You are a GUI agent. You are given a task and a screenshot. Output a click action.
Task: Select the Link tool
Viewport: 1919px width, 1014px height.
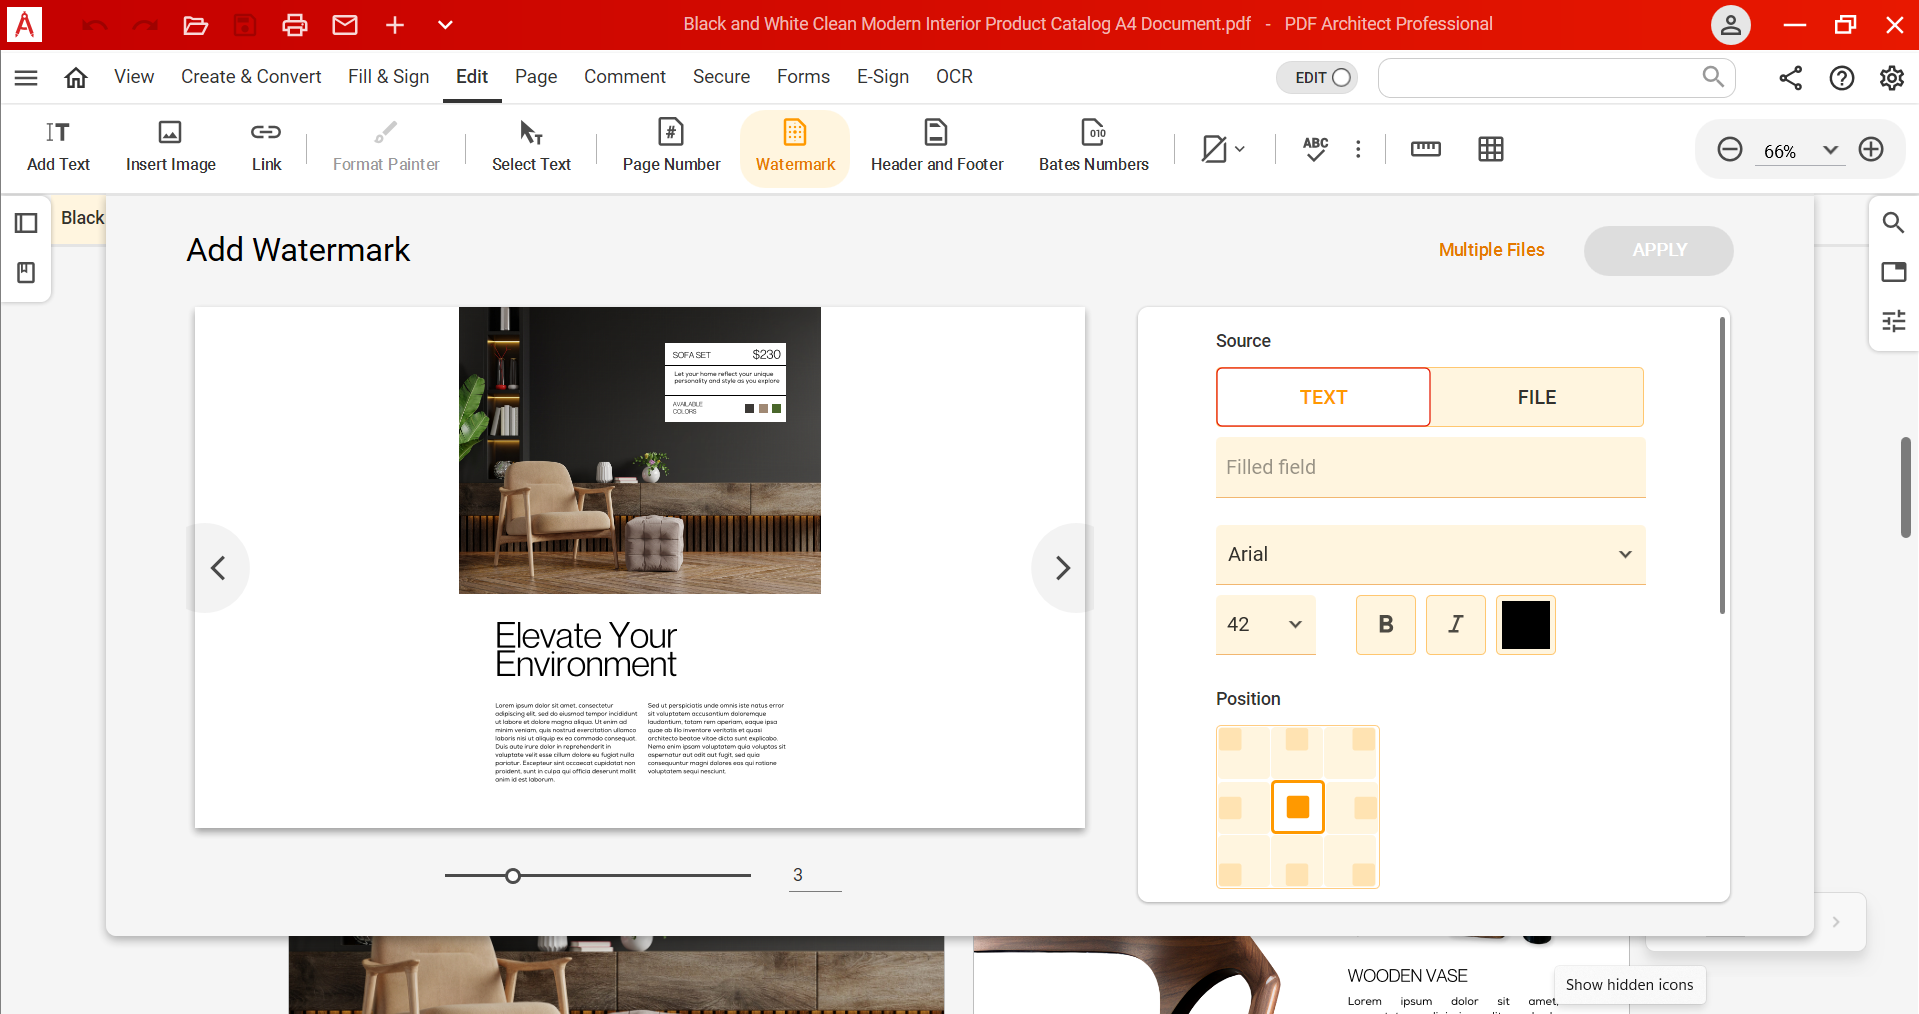(x=264, y=145)
